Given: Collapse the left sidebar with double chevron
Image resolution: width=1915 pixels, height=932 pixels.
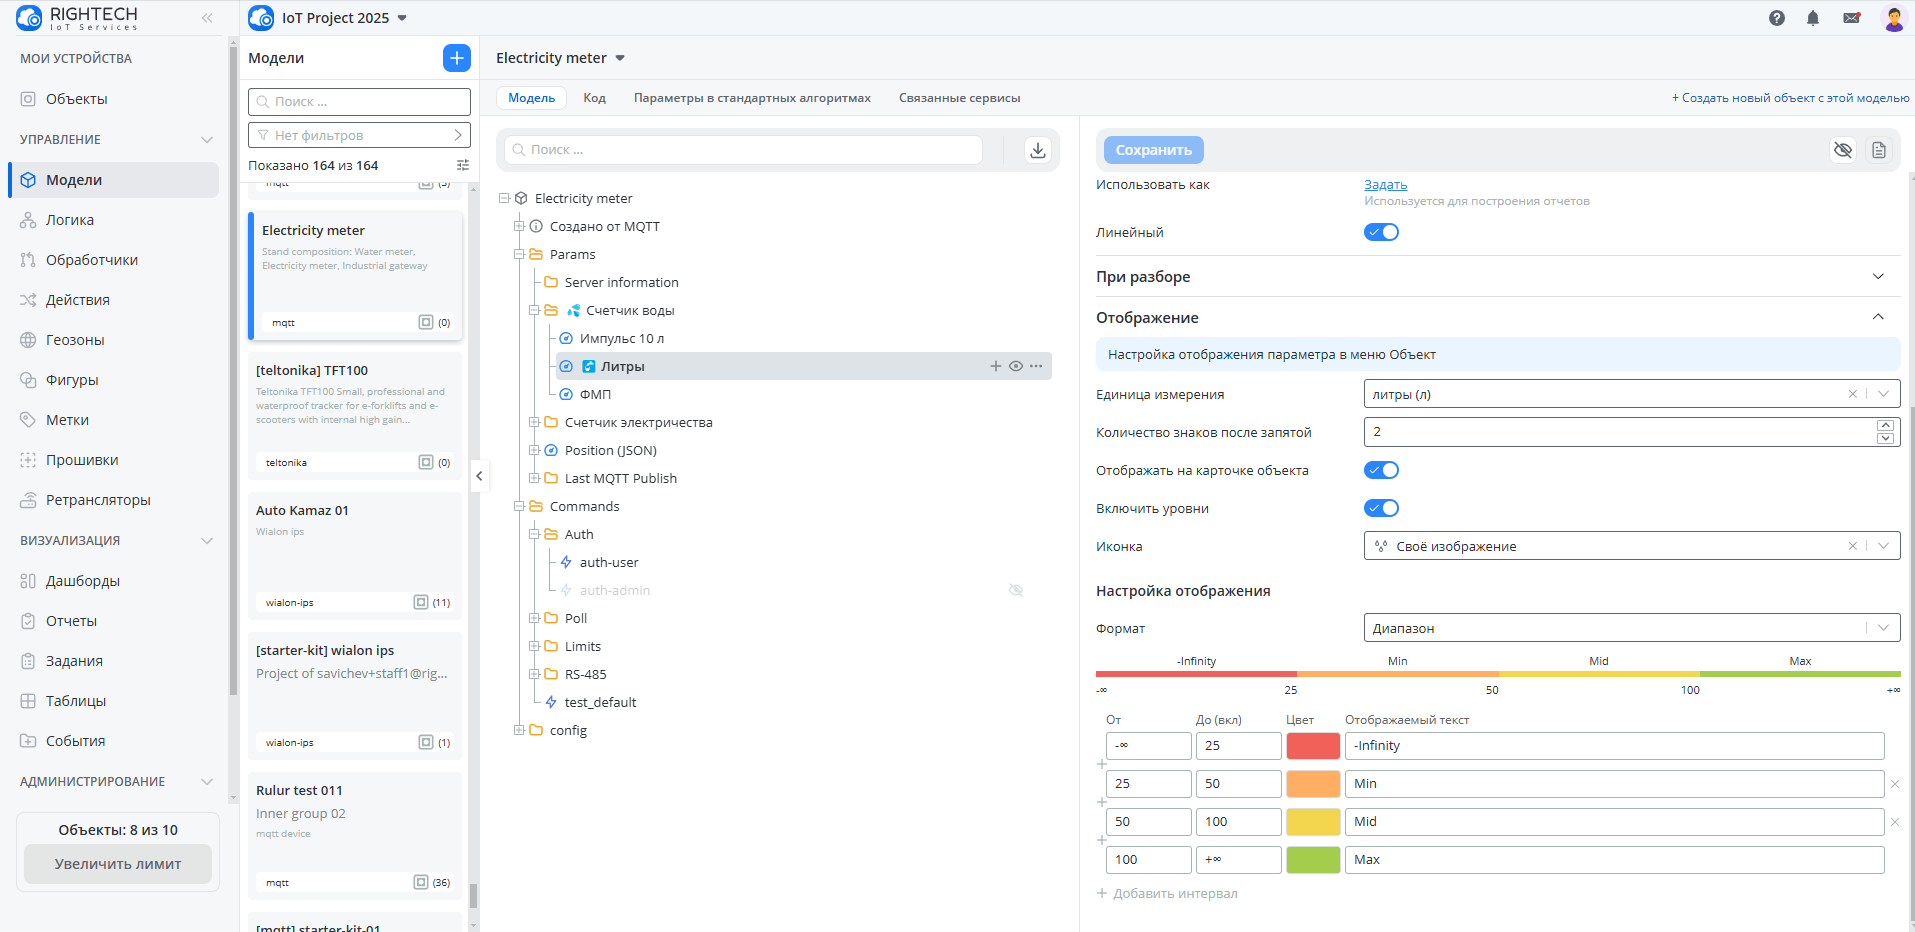Looking at the screenshot, I should tap(207, 18).
